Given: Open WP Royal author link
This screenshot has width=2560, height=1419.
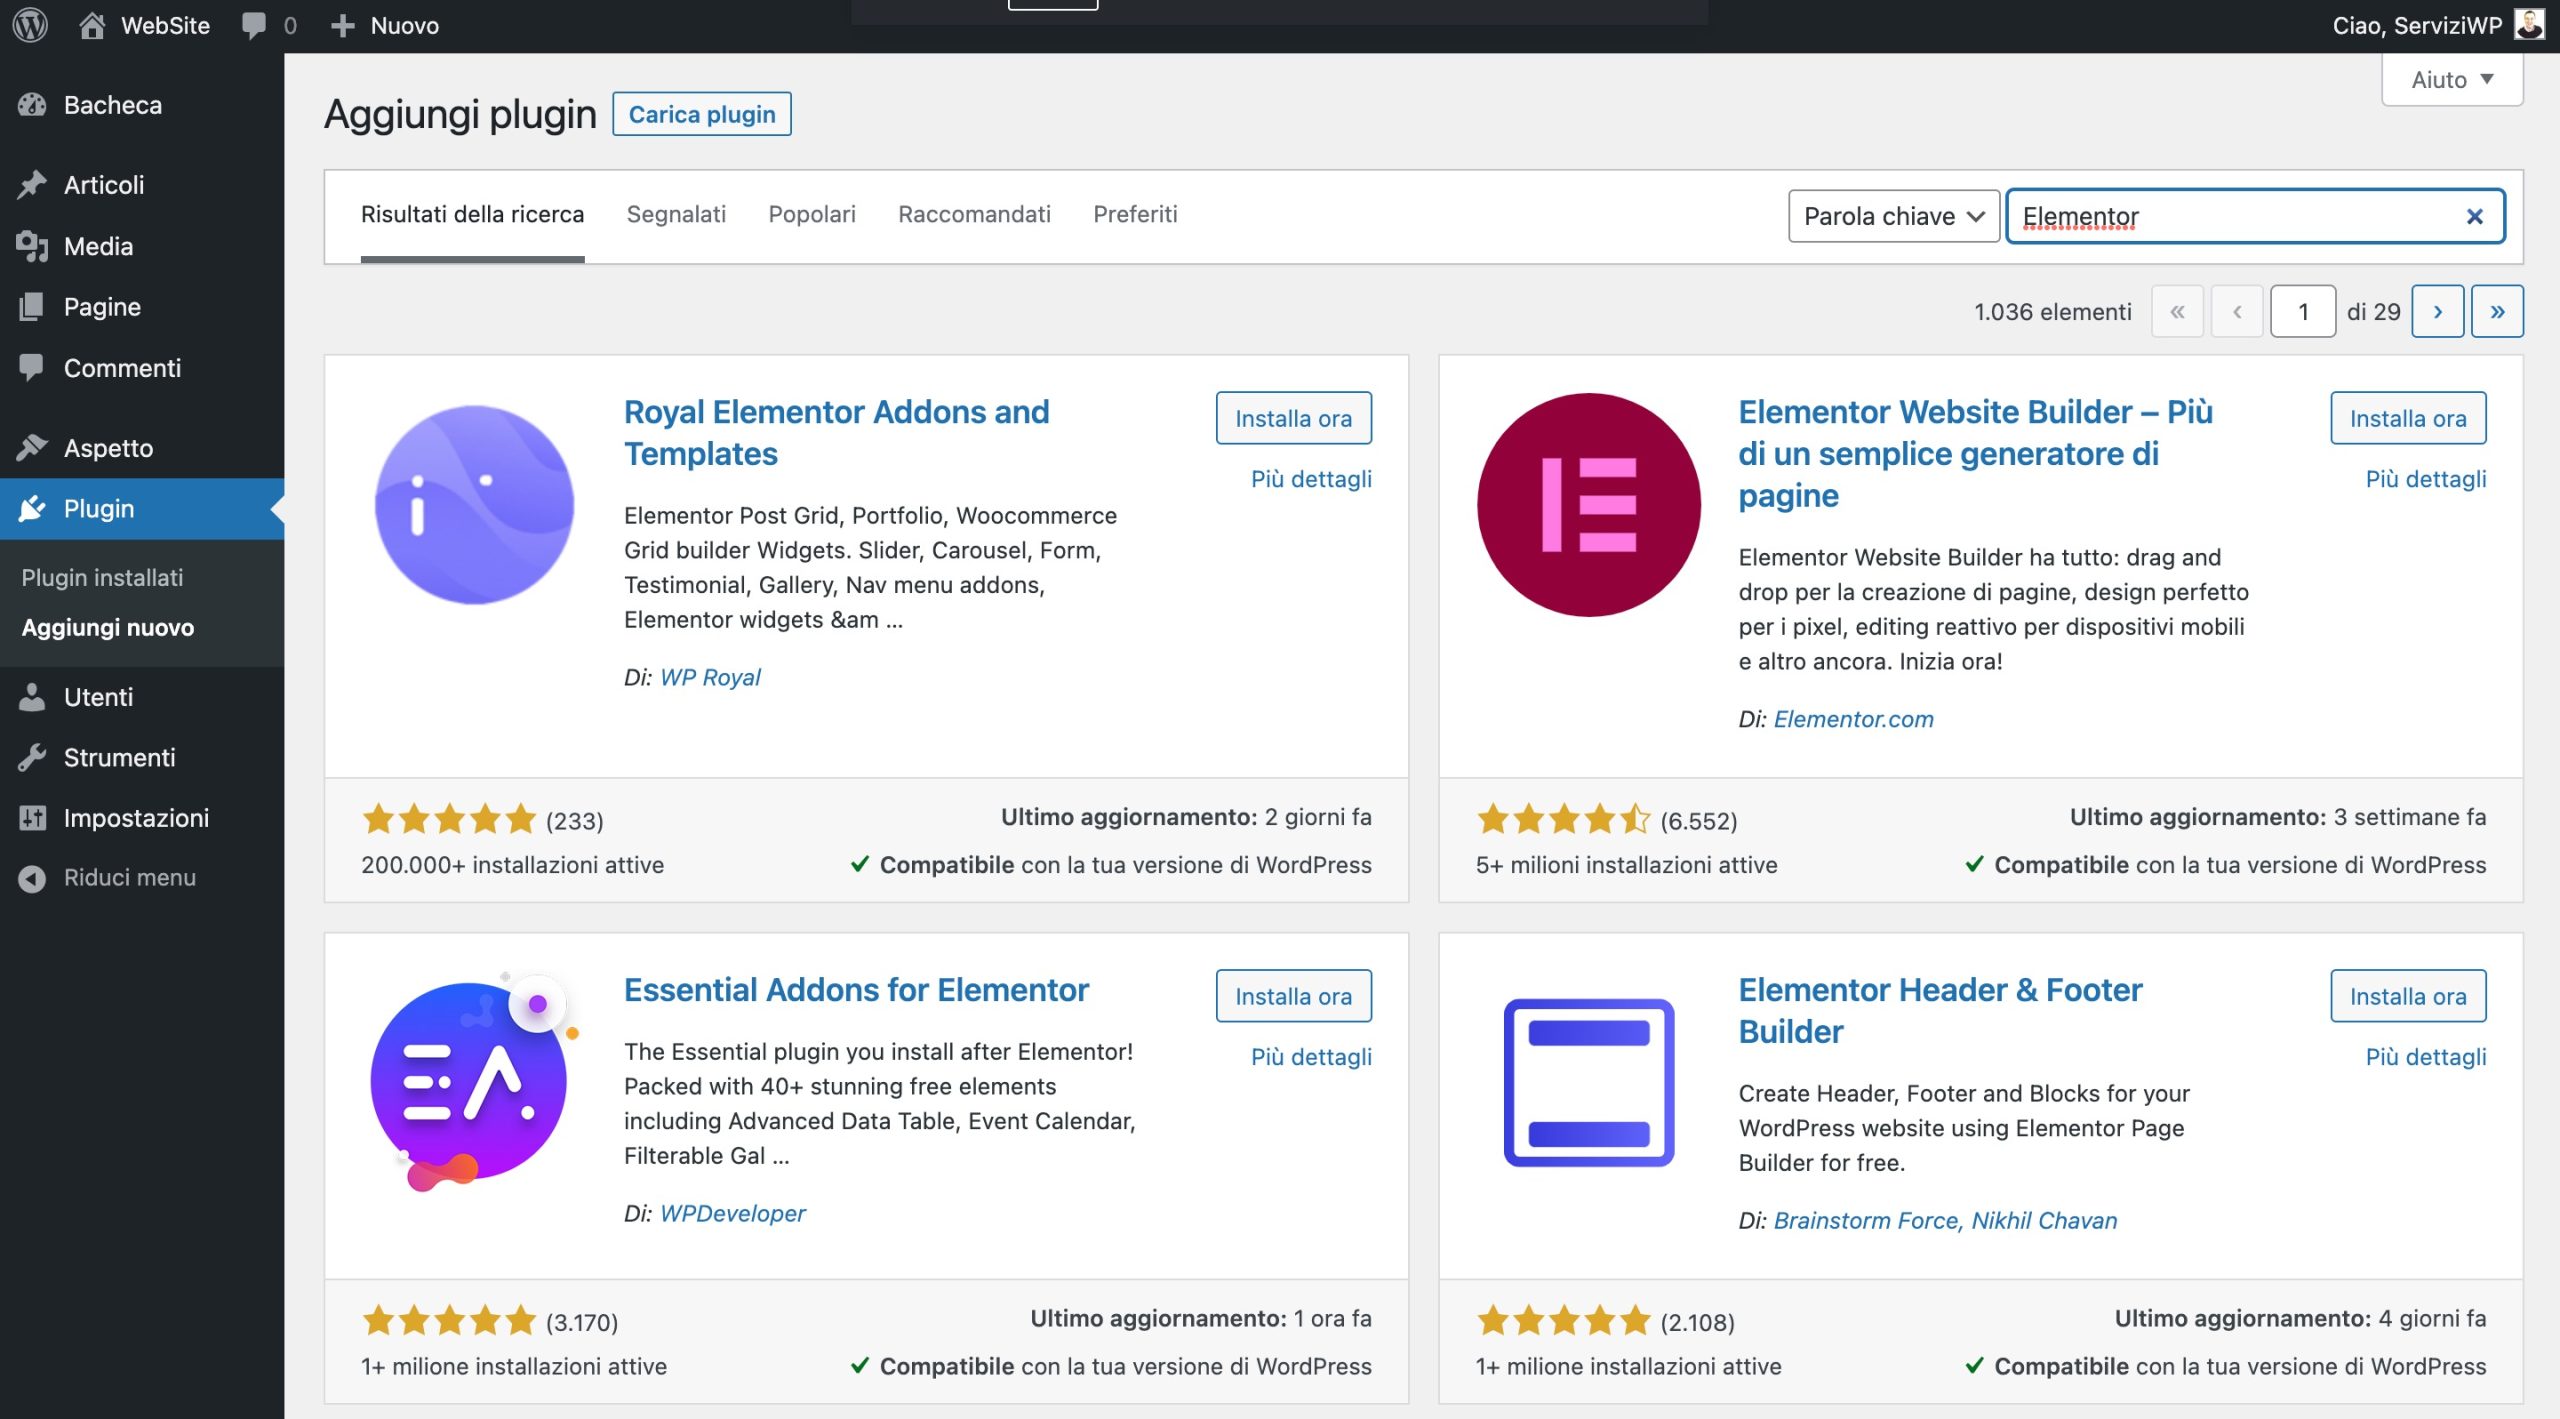Looking at the screenshot, I should [x=710, y=677].
